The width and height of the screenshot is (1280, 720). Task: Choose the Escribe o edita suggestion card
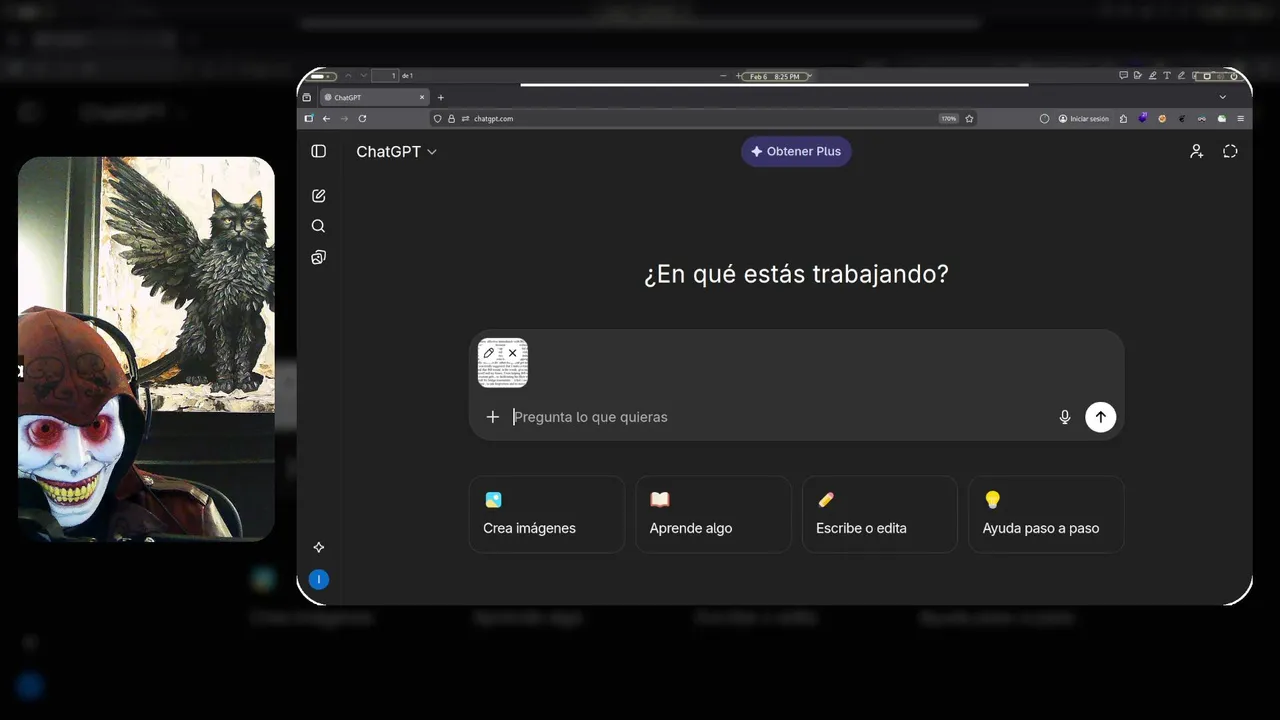click(x=880, y=514)
